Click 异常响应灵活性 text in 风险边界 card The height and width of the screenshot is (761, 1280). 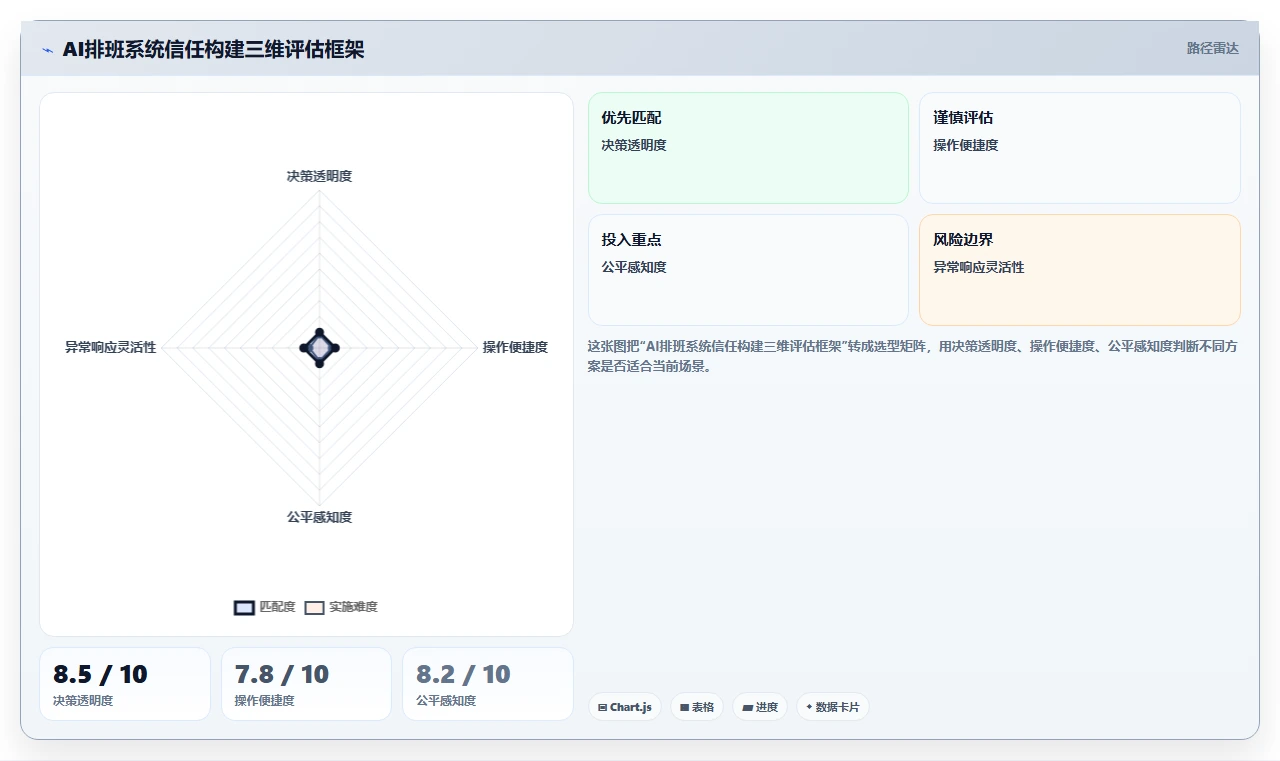(979, 267)
